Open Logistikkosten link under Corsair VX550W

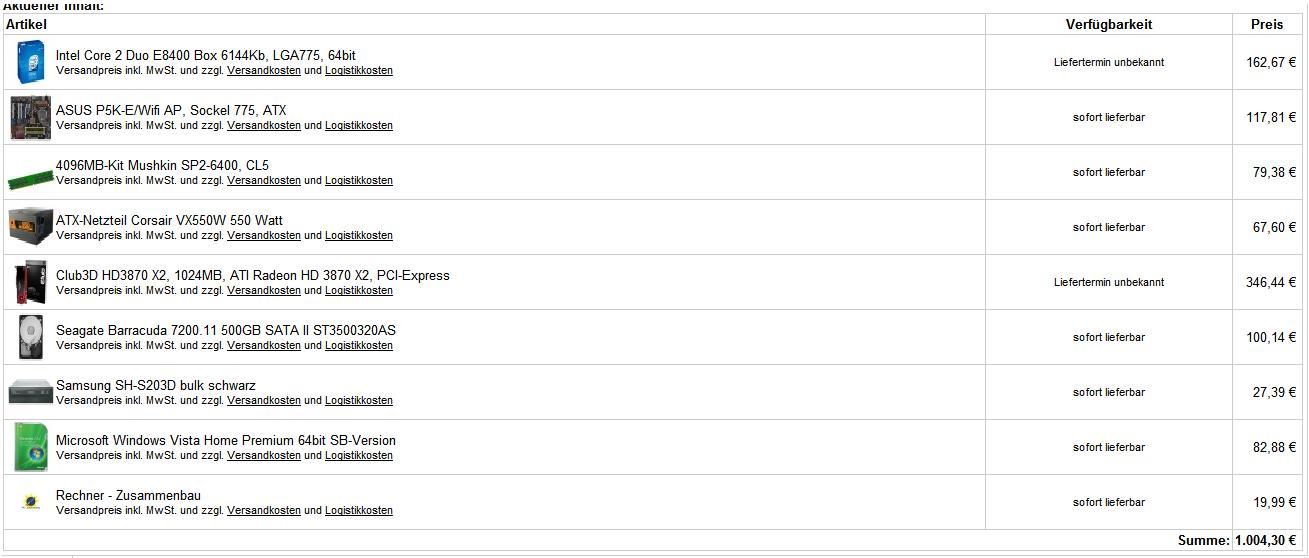[359, 236]
